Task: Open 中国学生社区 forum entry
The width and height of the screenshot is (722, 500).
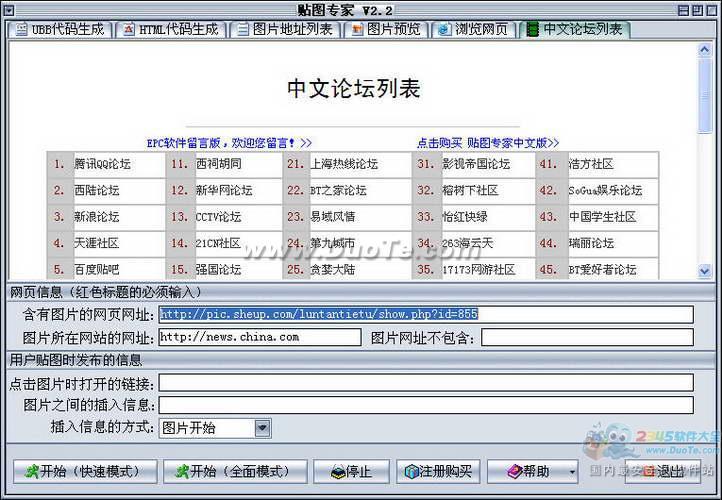Action: click(602, 216)
